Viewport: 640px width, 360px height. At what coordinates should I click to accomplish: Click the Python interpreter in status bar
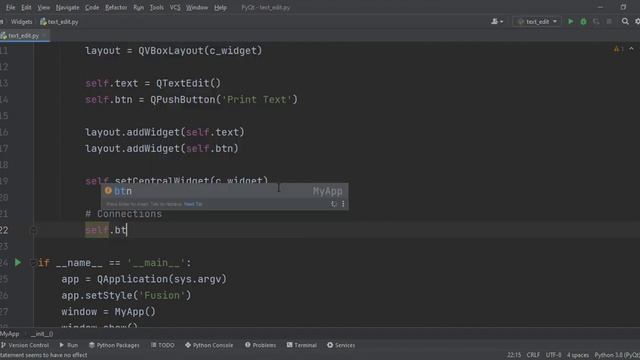coord(617,355)
